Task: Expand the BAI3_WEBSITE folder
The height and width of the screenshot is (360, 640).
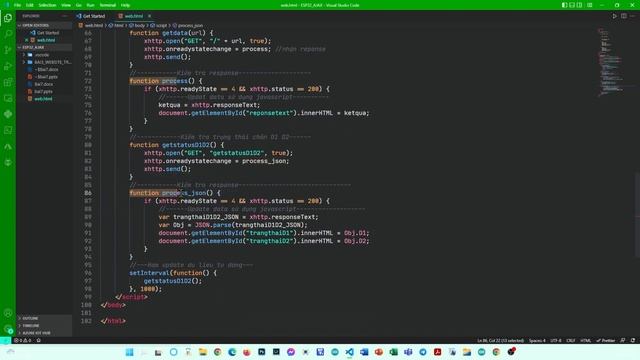Action: 44,62
